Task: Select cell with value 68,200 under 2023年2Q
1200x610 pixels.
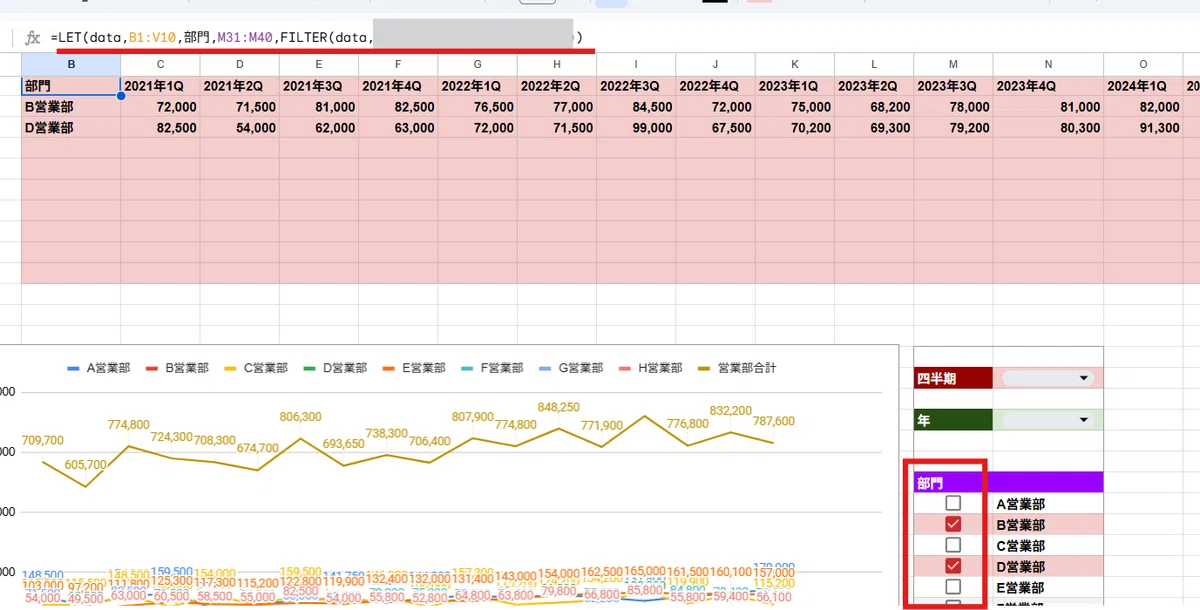Action: [x=873, y=107]
